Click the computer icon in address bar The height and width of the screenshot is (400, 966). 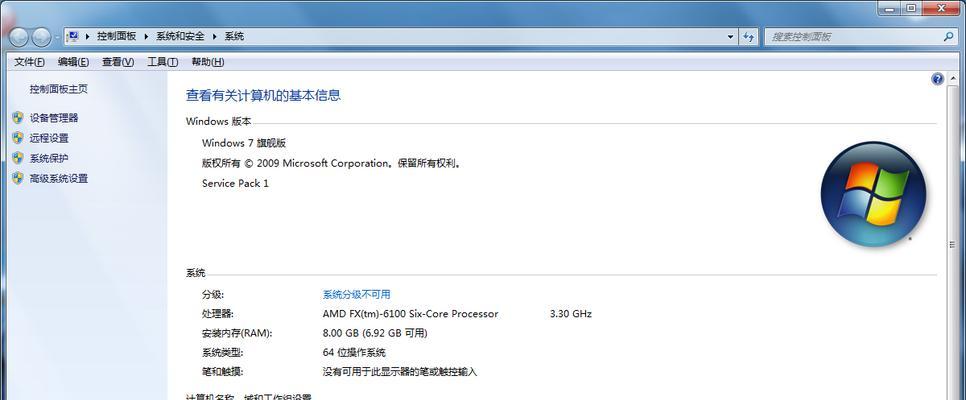pos(73,36)
